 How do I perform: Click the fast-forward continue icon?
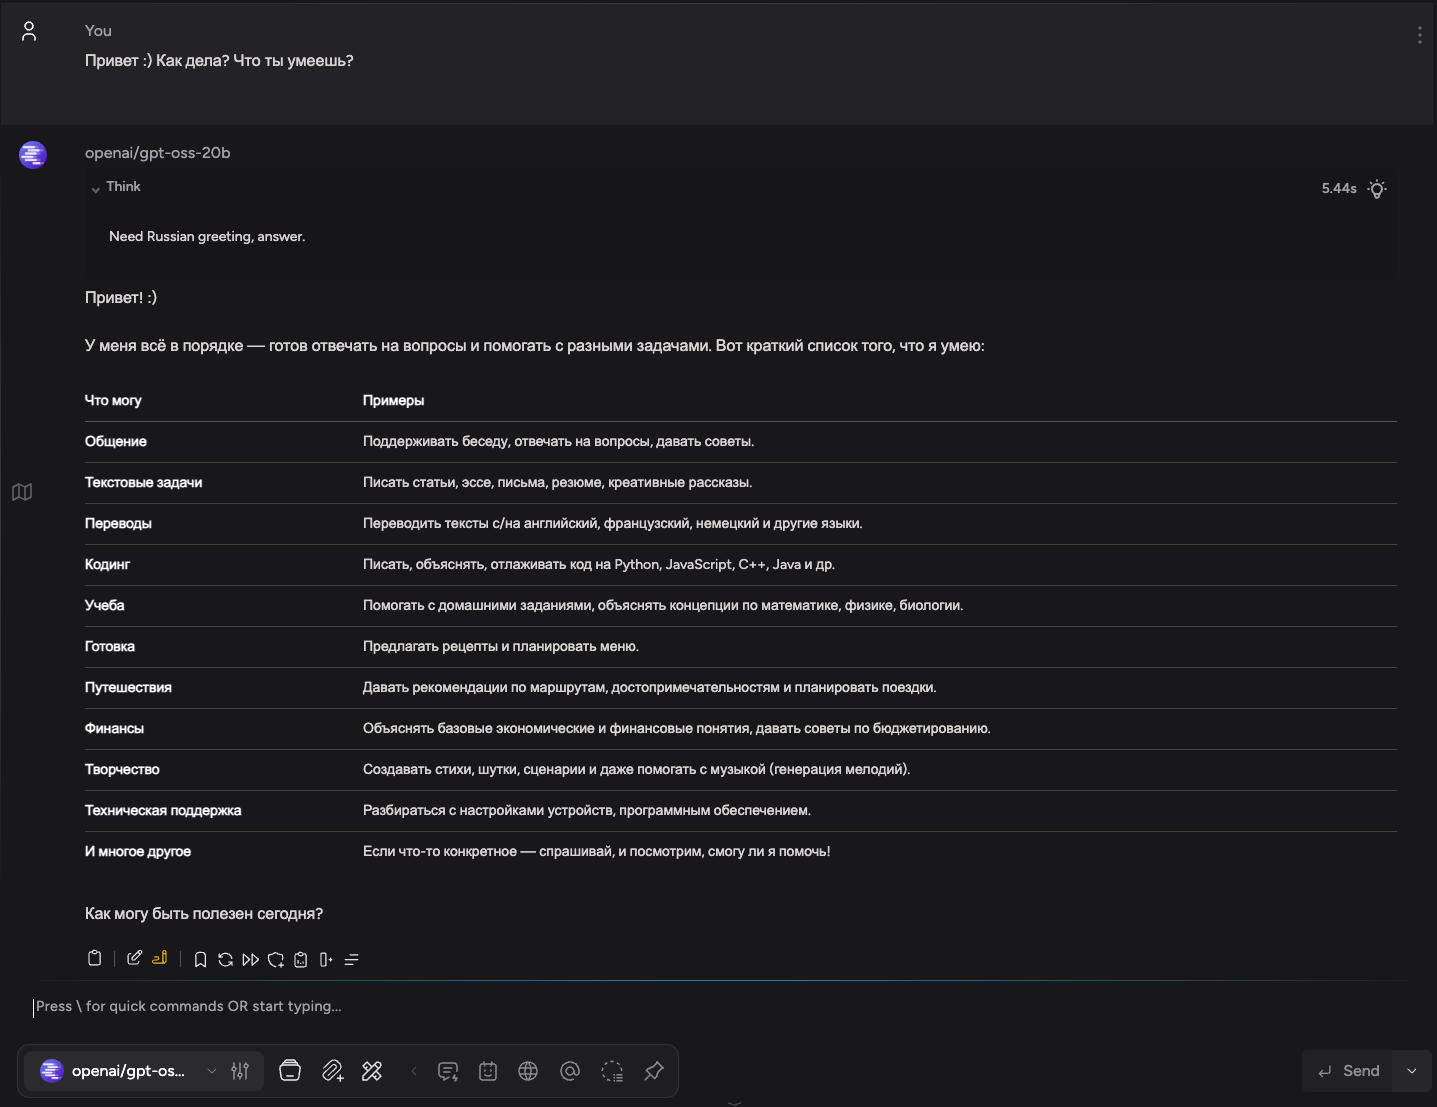tap(250, 960)
